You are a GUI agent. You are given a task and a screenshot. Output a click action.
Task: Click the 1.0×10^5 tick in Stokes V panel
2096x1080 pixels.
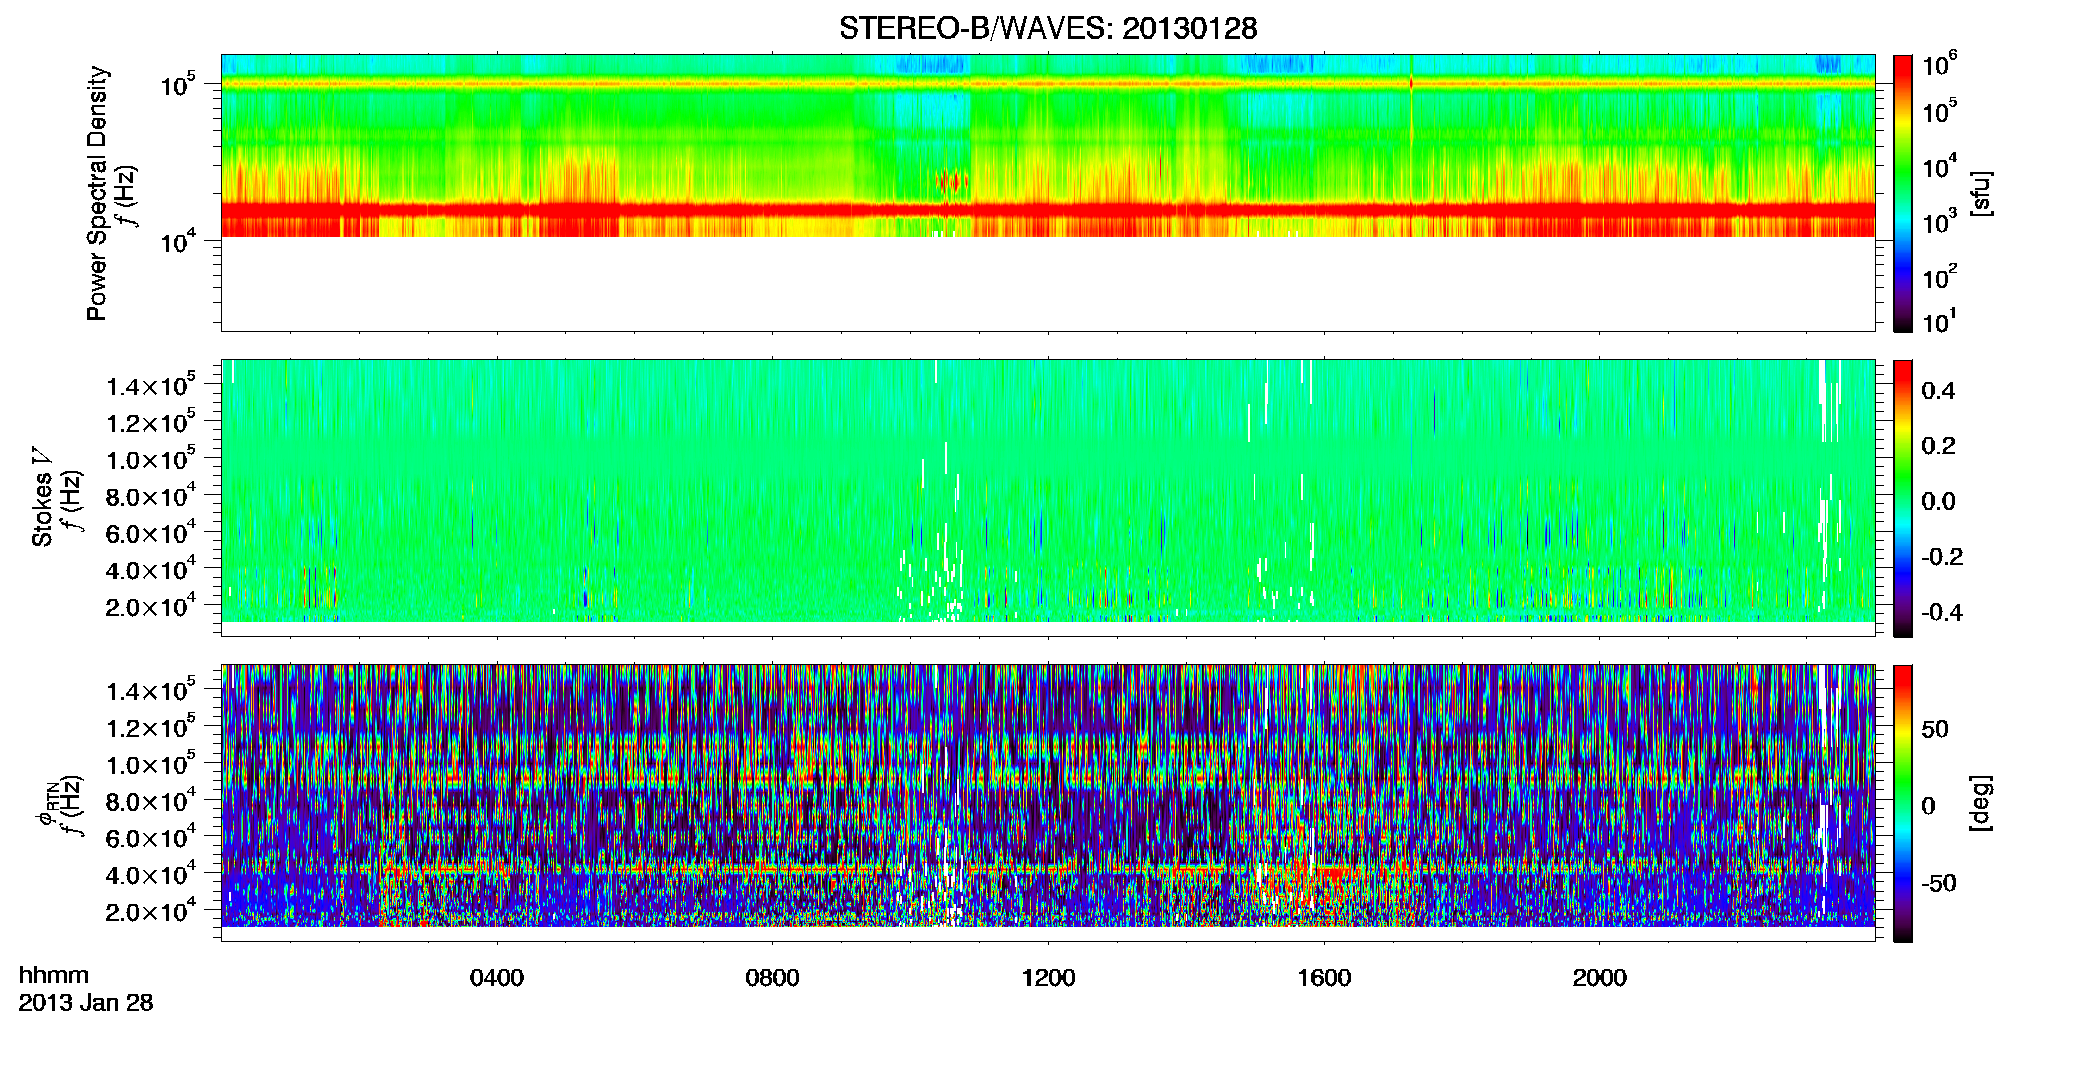tap(151, 459)
